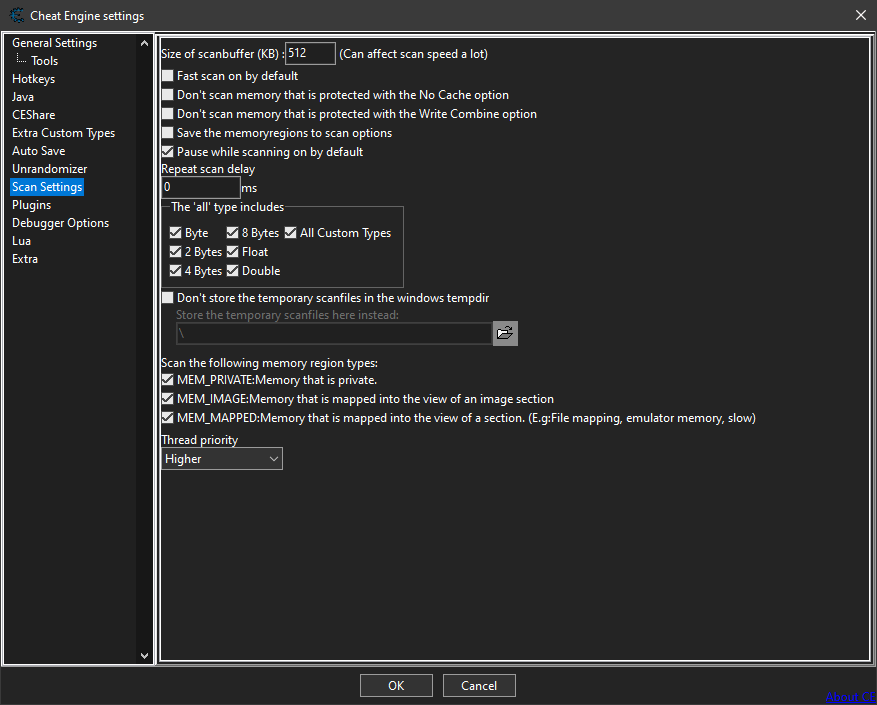Select the Tools sub-item under General Settings
The image size is (877, 705).
(x=44, y=61)
